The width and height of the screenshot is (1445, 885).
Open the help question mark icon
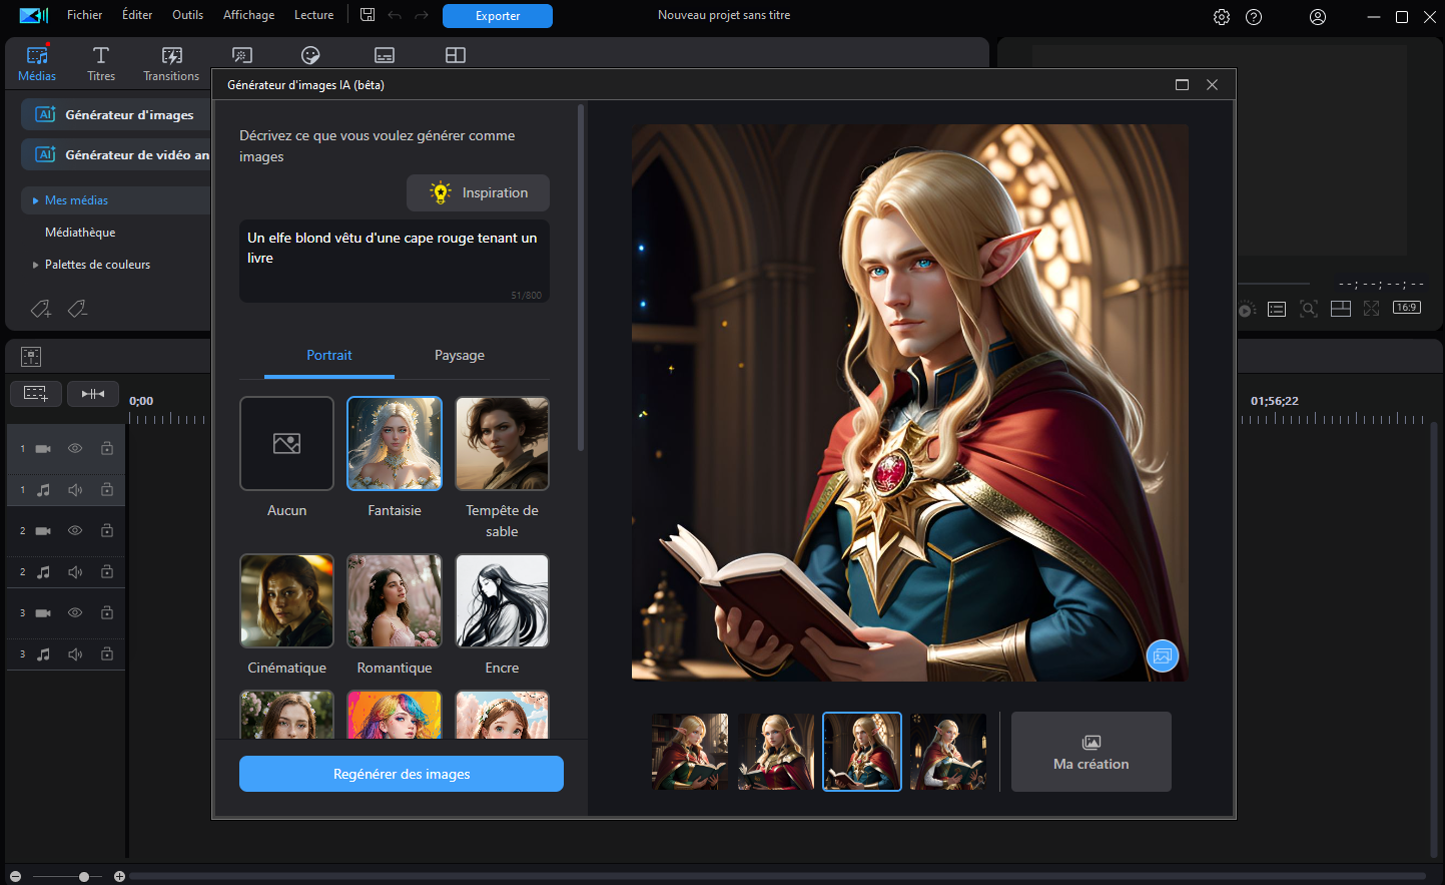point(1254,17)
